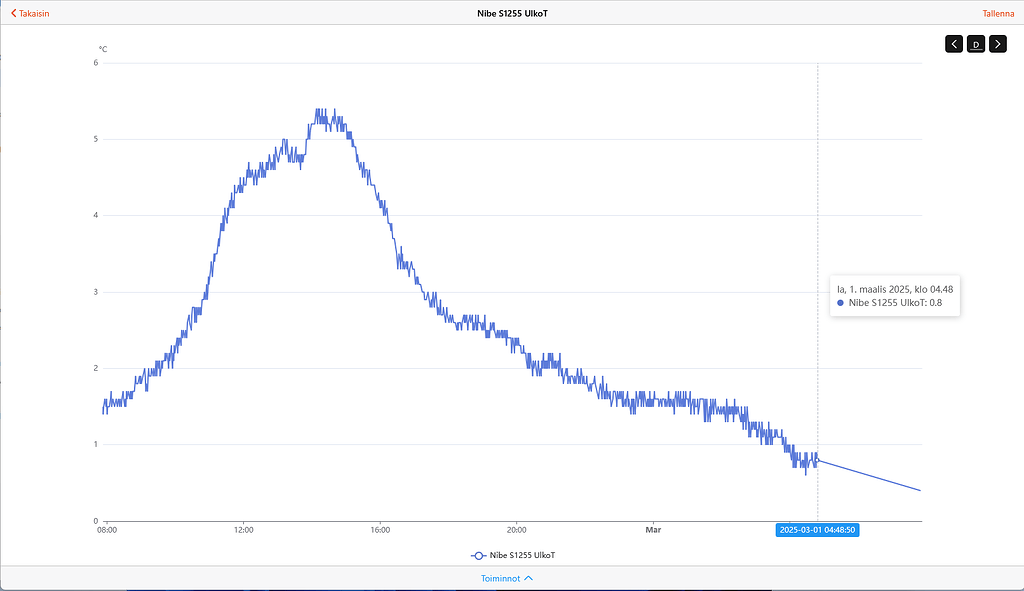Image resolution: width=1024 pixels, height=591 pixels.
Task: Click the legend line marker icon
Action: tap(478, 555)
